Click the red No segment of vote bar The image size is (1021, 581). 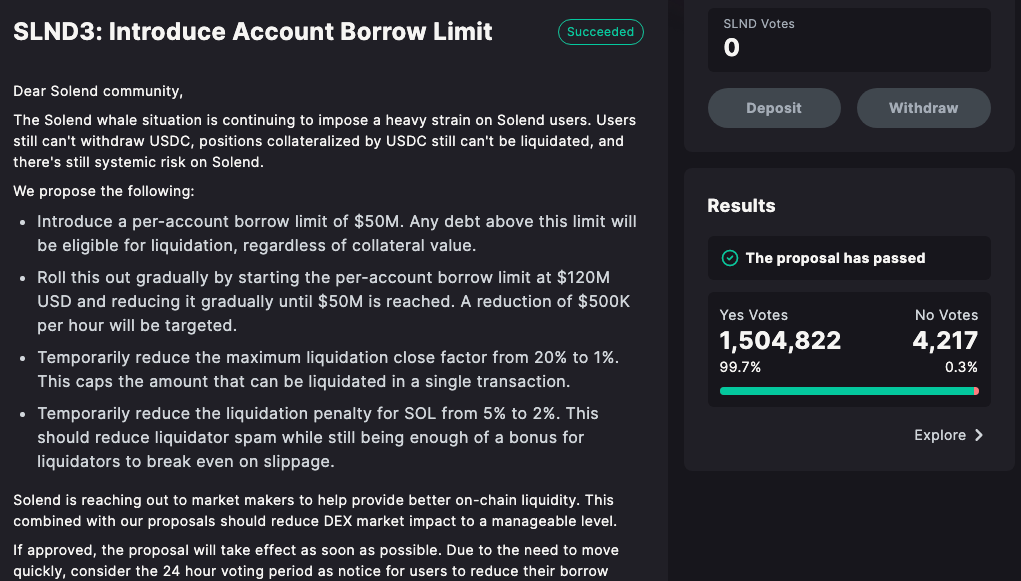pyautogui.click(x=976, y=391)
